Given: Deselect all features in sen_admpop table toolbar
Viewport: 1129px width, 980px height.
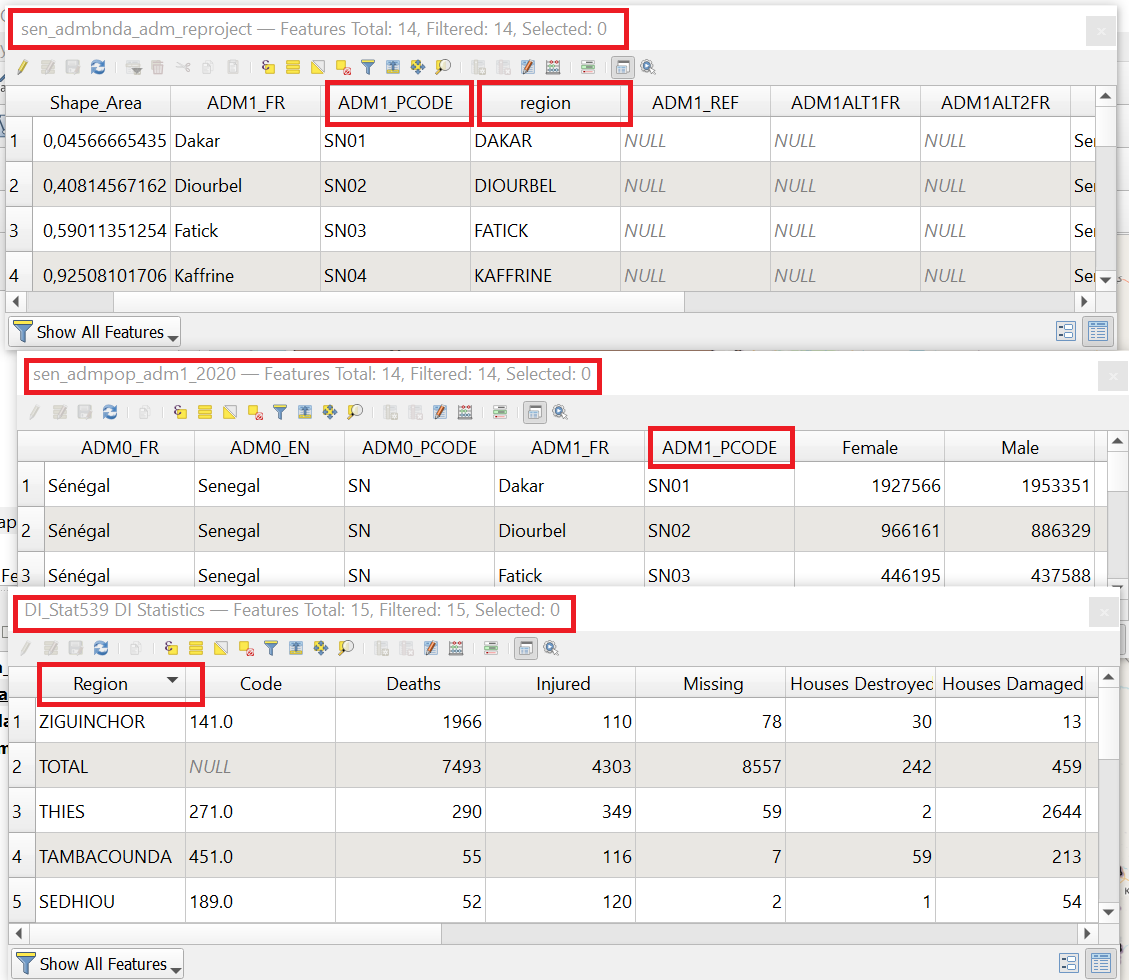Looking at the screenshot, I should click(x=255, y=412).
